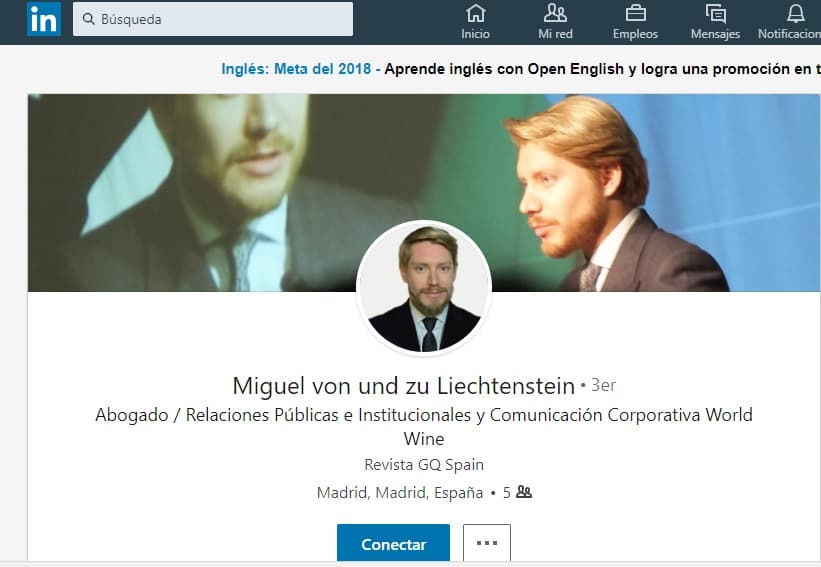Type in the Búsqueda search field
Screen dimensions: 821x567
point(220,19)
